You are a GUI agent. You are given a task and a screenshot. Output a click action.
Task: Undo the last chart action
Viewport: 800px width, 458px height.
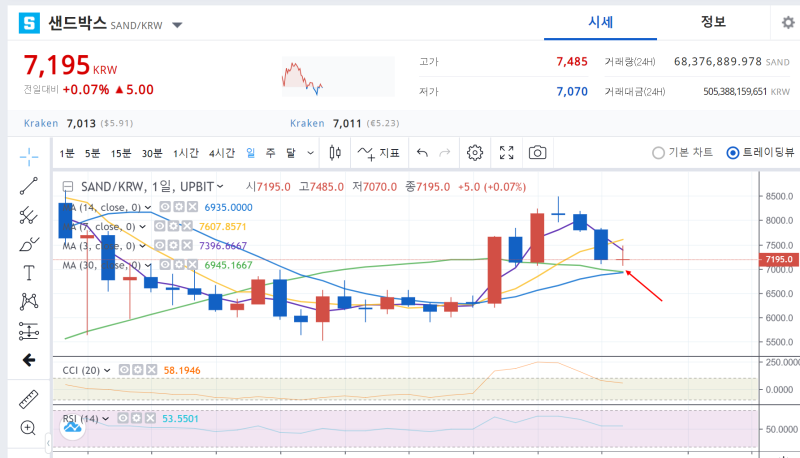[422, 152]
